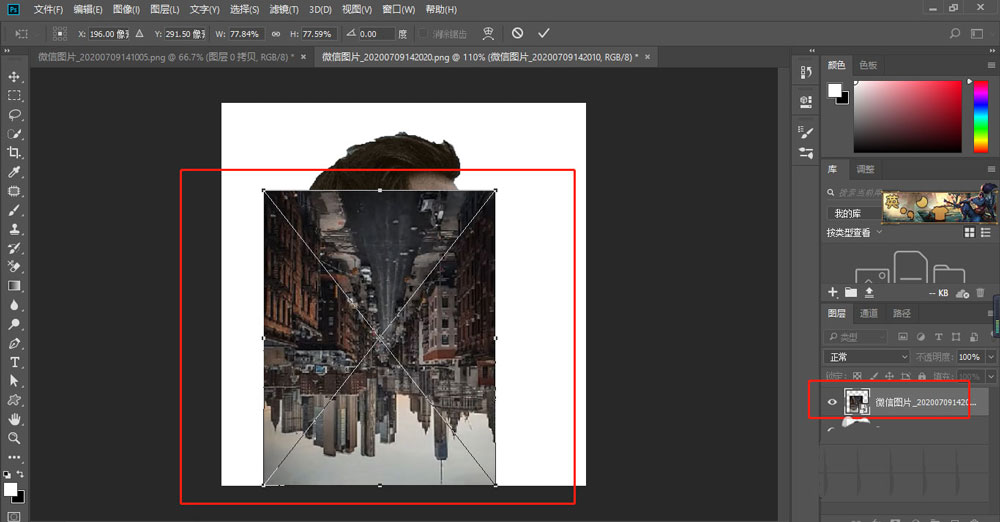Pick the Eyedropper tool
Viewport: 1000px width, 522px height.
14,172
